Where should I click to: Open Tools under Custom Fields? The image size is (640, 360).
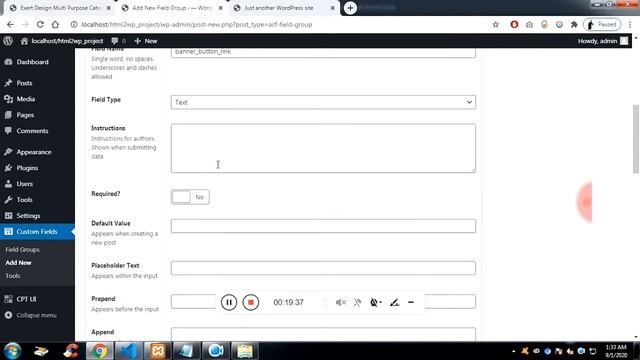point(13,276)
